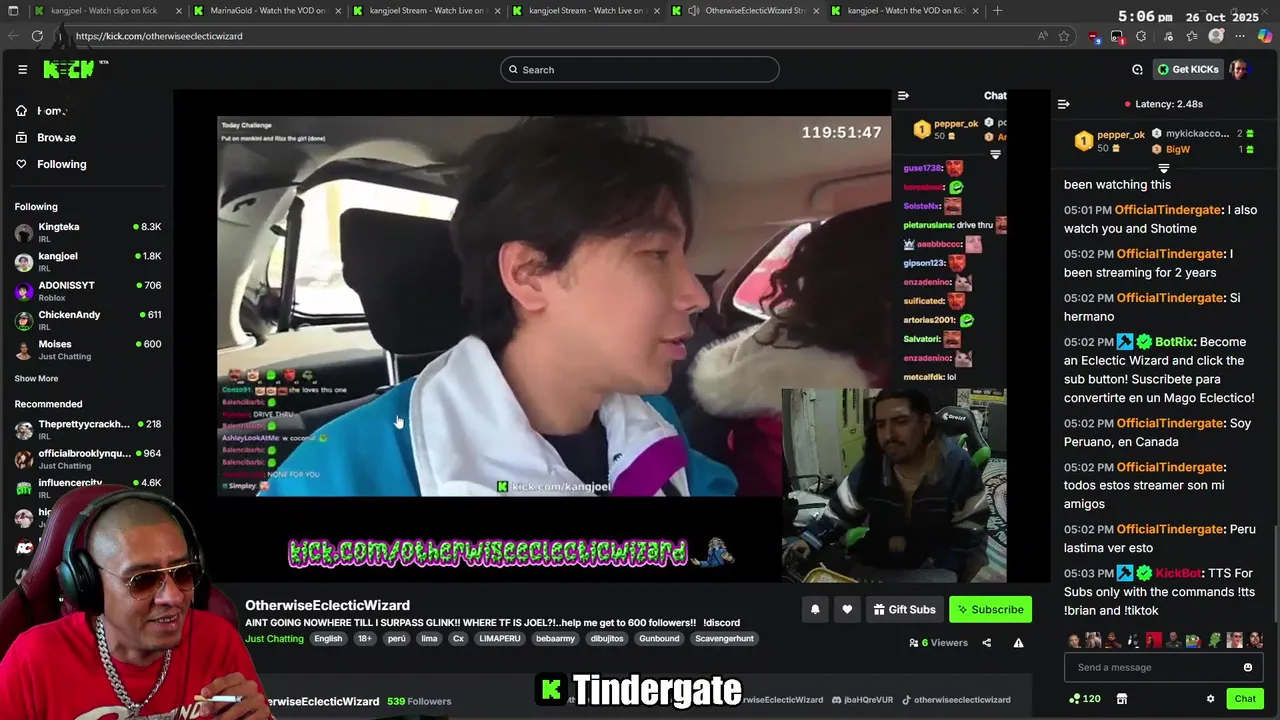Click the share stream icon
The height and width of the screenshot is (720, 1280).
pos(986,643)
